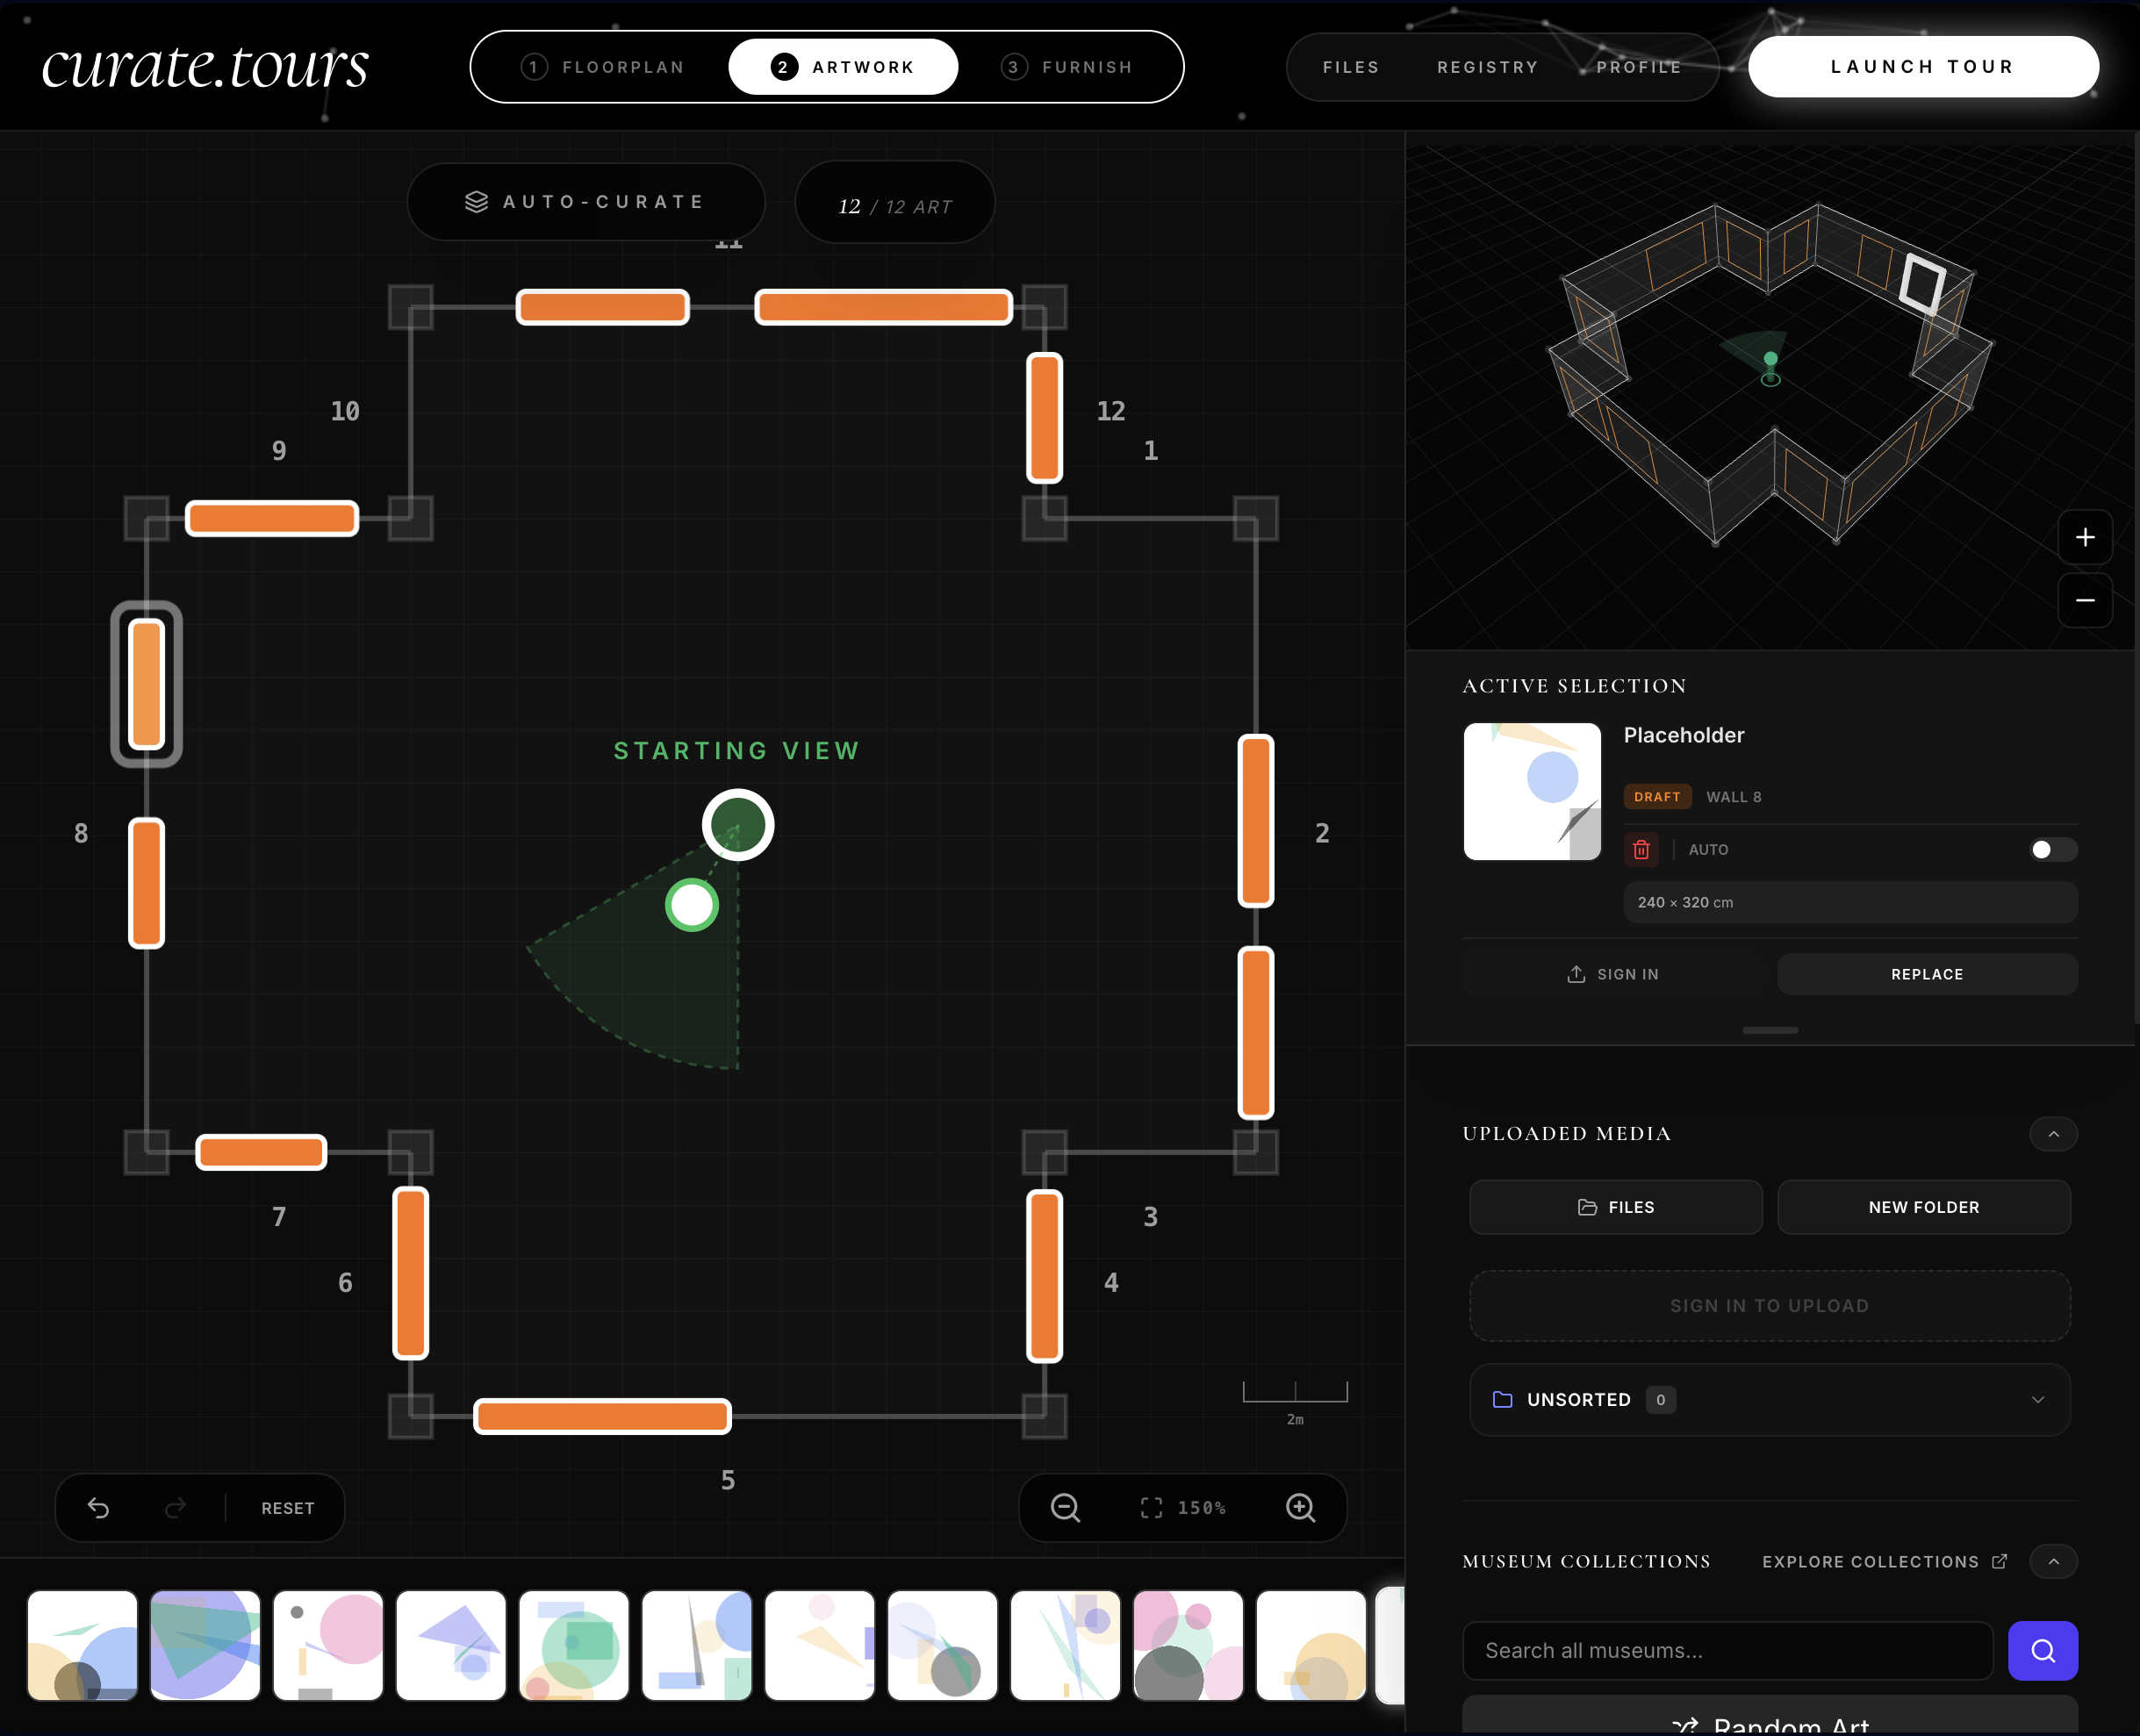Collapse the Uploaded Media section
The image size is (2140, 1736).
point(2054,1134)
